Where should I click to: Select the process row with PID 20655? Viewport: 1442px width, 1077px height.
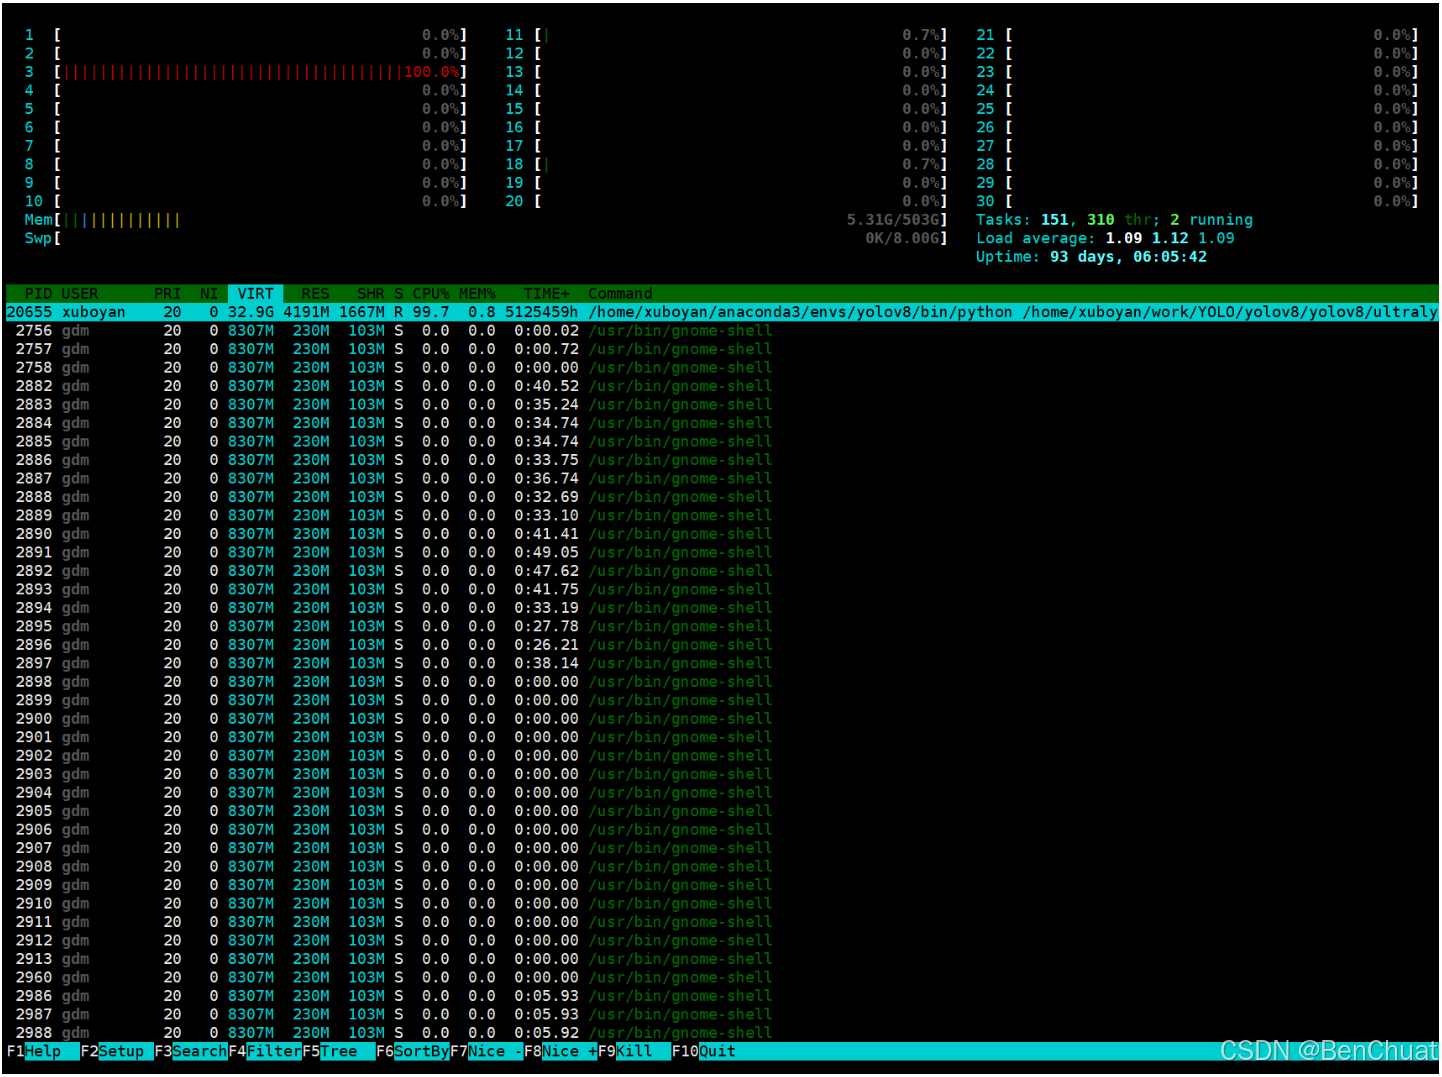[x=721, y=312]
